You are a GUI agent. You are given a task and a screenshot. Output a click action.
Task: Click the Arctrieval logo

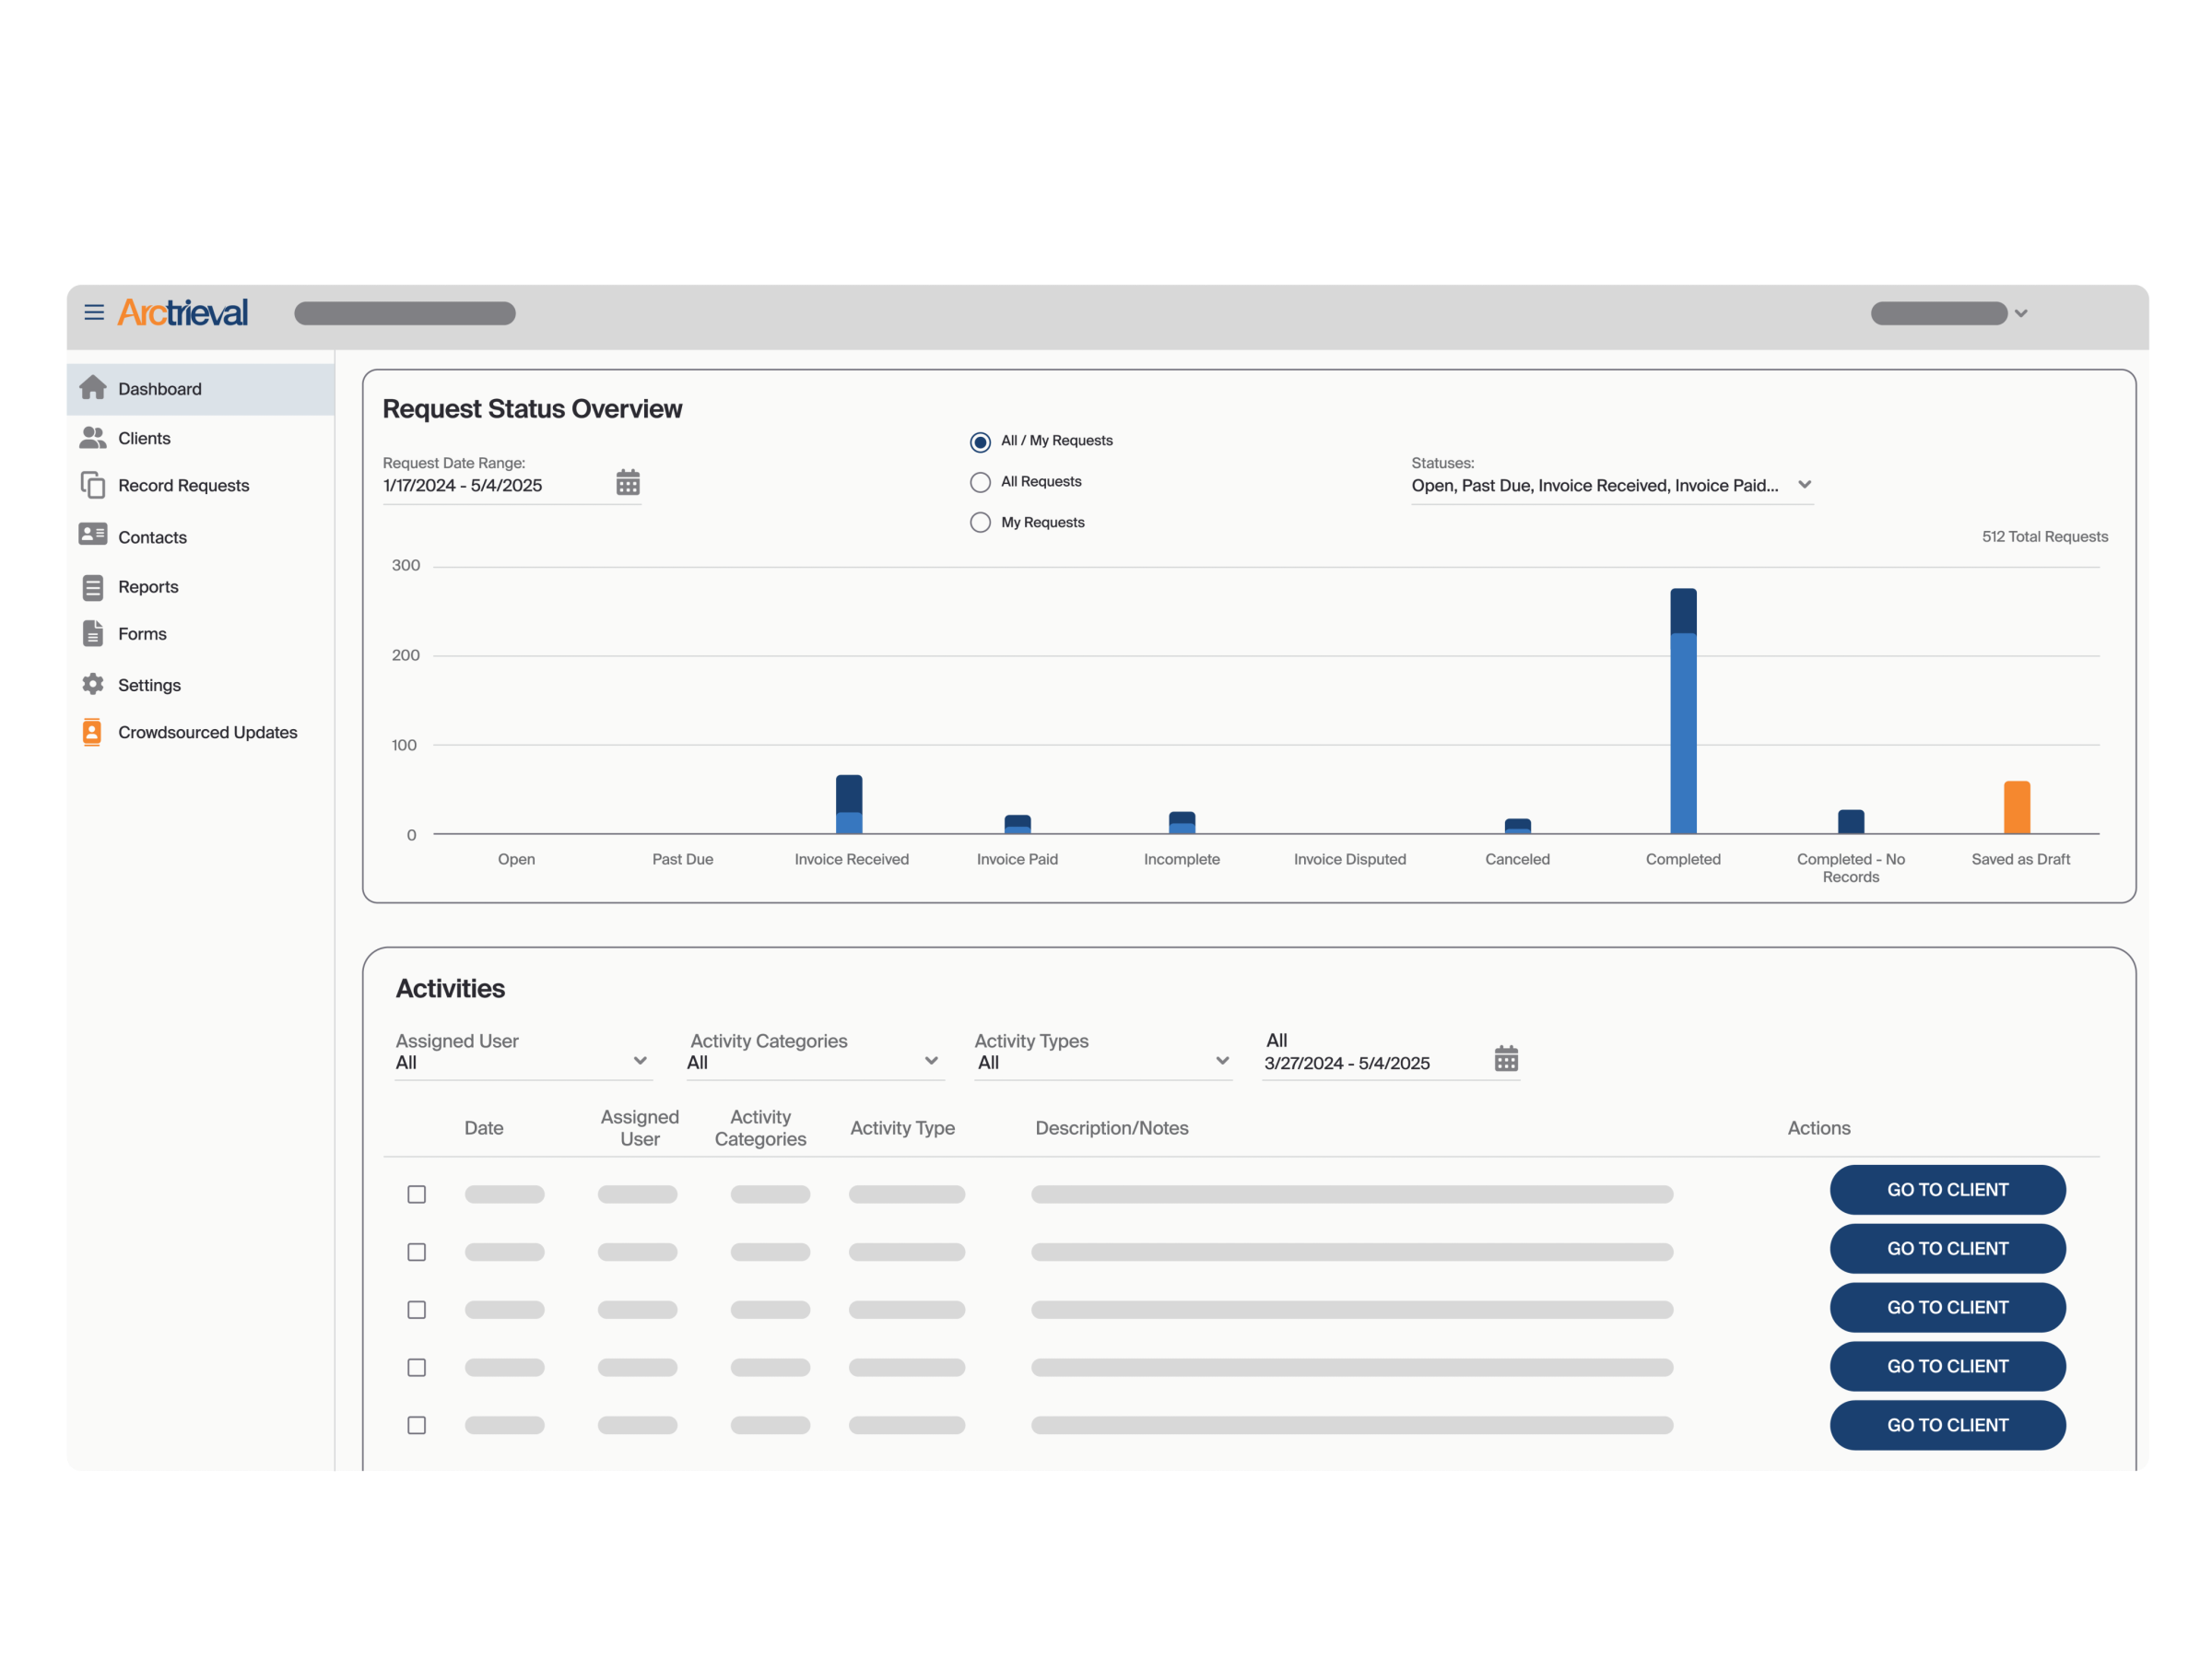[x=182, y=312]
